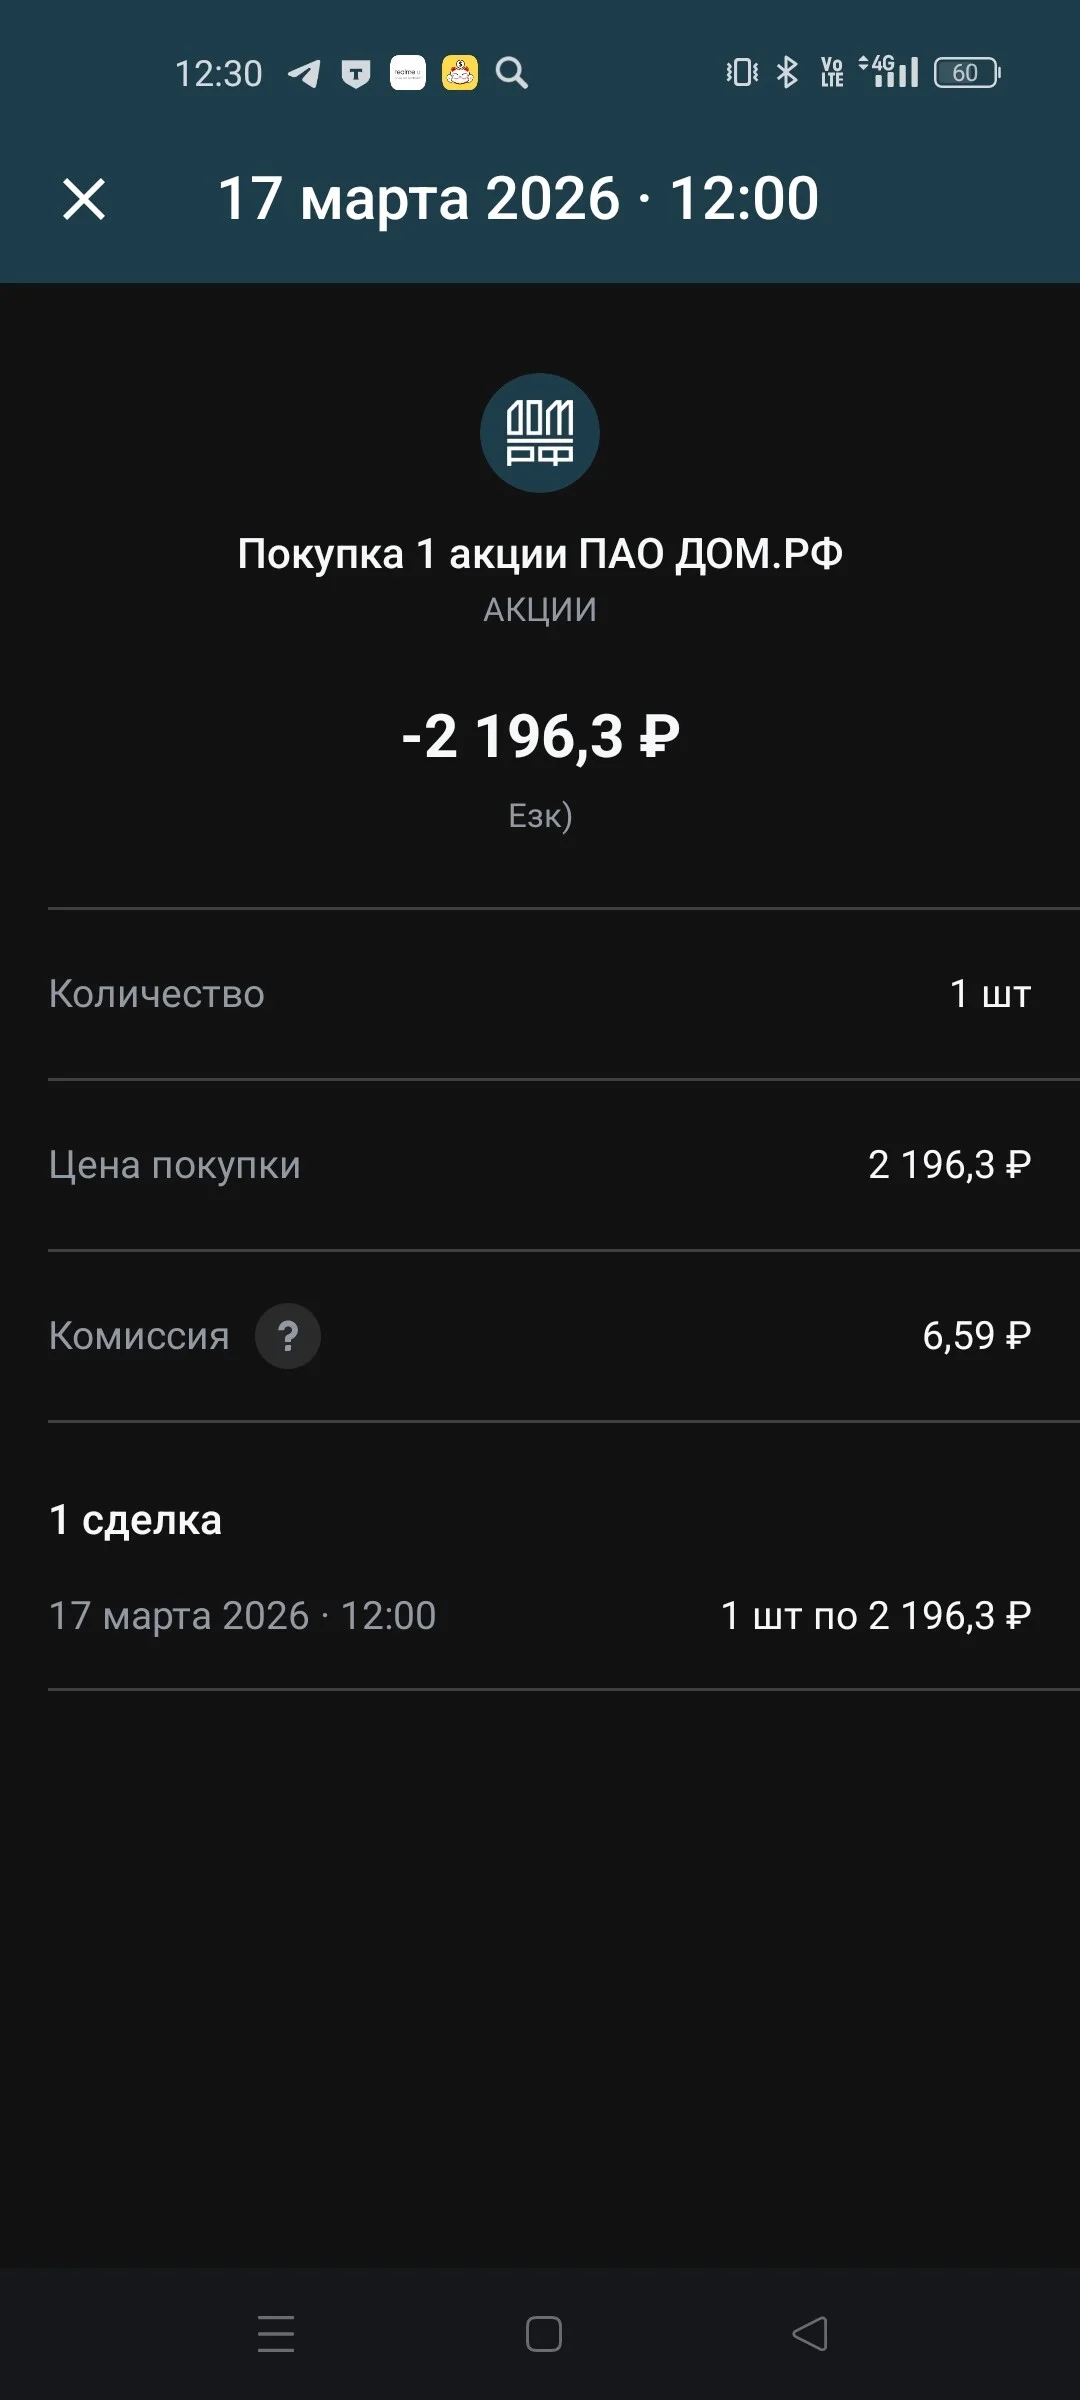The width and height of the screenshot is (1080, 2400).
Task: Tap the Android home navigation button
Action: point(544,2334)
